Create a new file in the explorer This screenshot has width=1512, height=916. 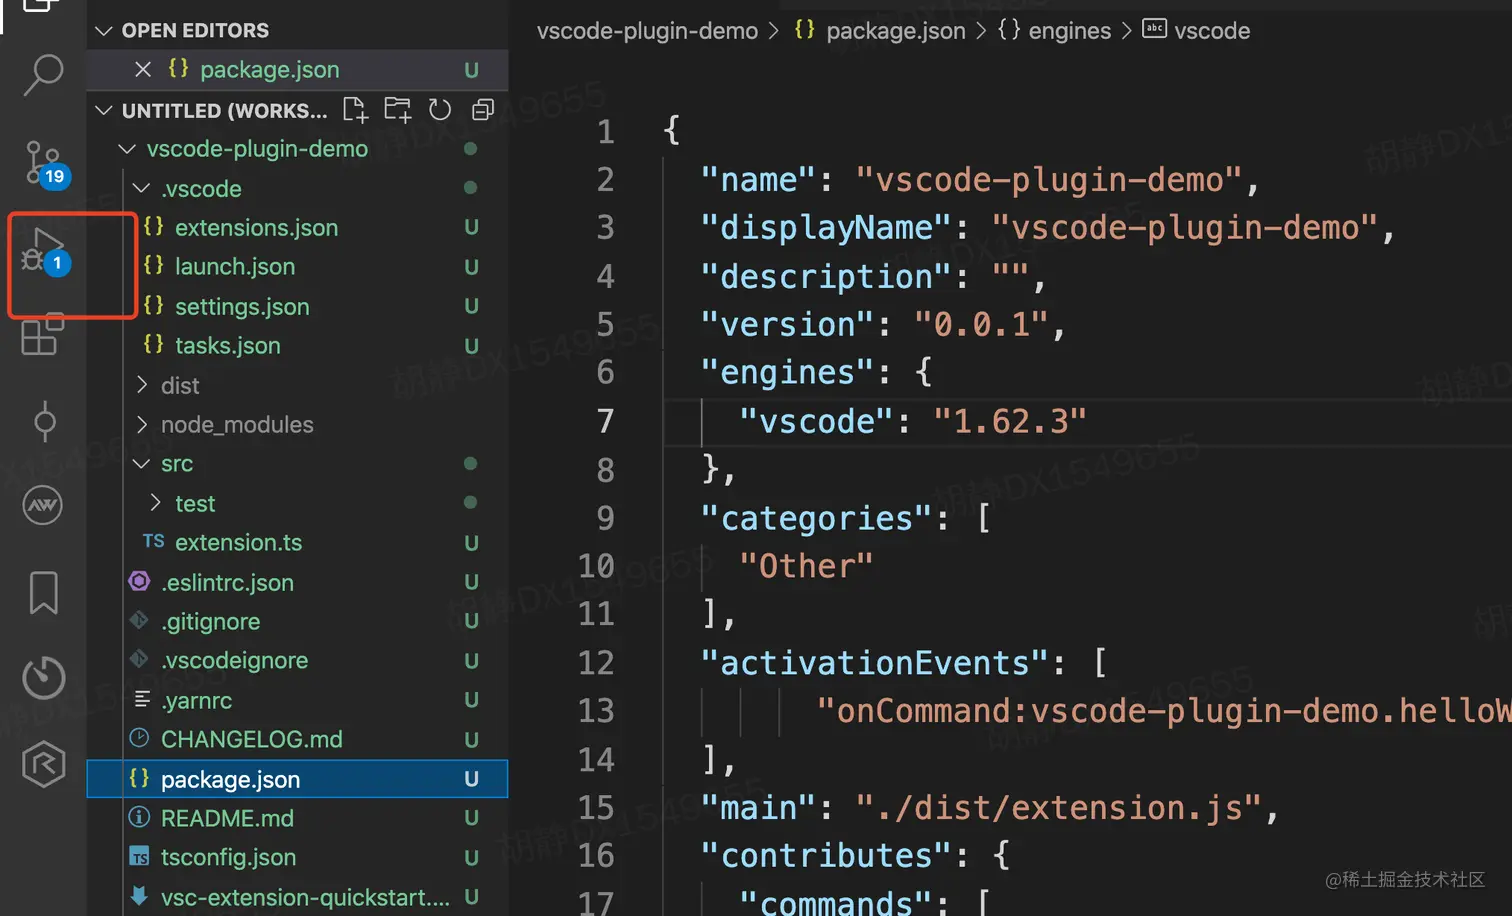click(x=355, y=110)
